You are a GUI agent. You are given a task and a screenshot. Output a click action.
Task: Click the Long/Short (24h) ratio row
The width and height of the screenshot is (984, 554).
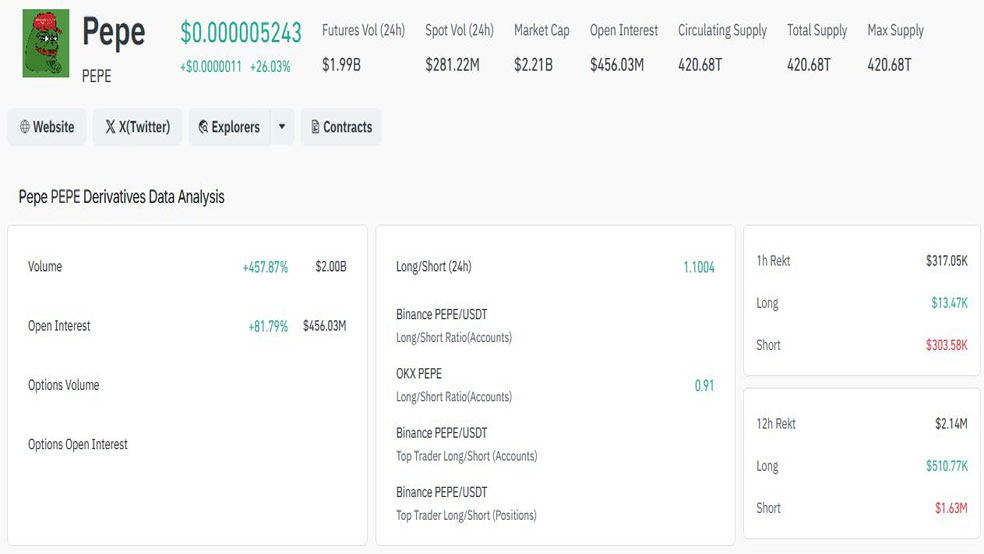point(434,267)
